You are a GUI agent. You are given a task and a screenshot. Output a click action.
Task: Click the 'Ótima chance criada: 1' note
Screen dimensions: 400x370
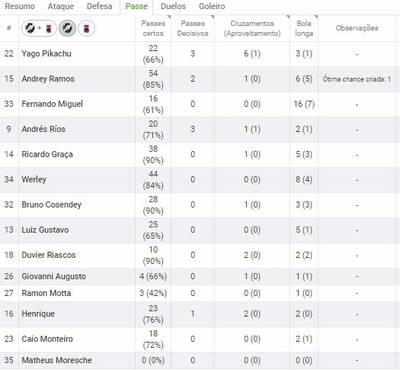tap(357, 79)
